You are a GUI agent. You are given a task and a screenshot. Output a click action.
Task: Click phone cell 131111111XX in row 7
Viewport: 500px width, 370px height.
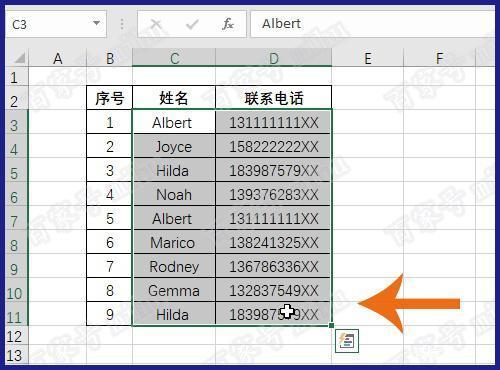pyautogui.click(x=274, y=218)
